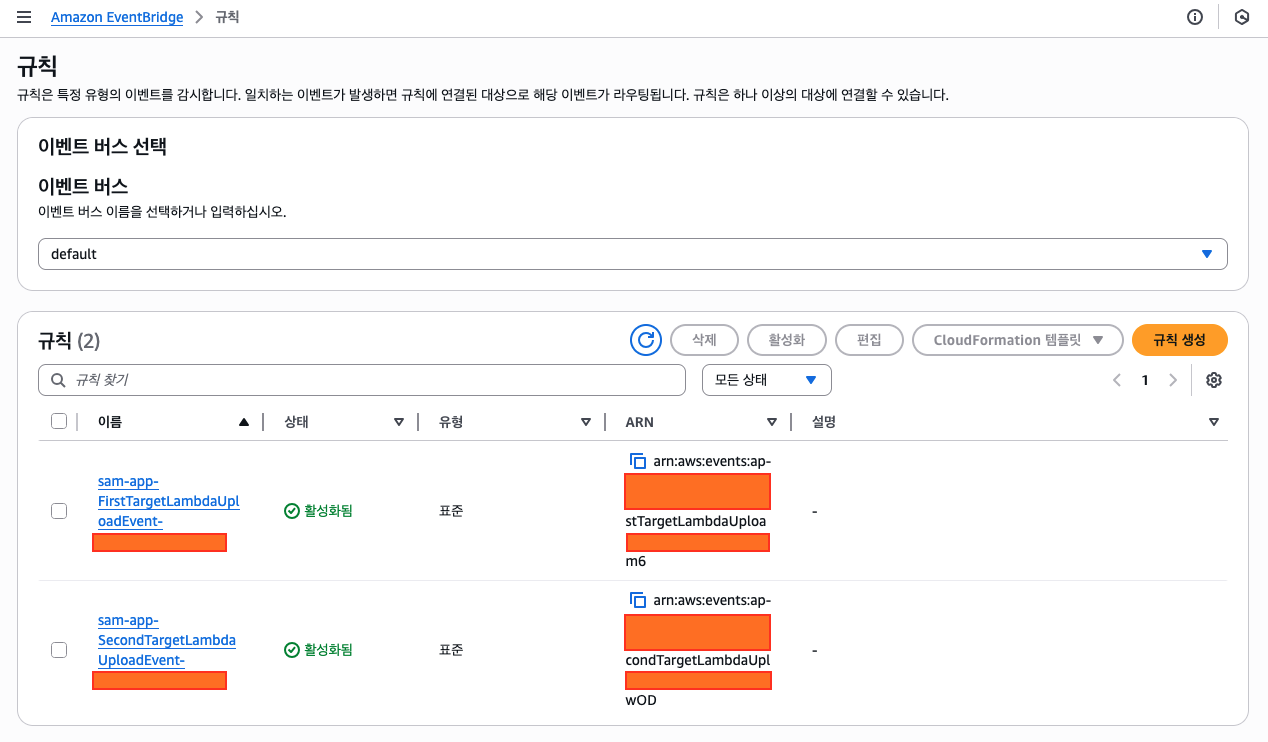Select sam-app-SecondTargetLambdaUploadEvent rule checkbox

point(59,650)
